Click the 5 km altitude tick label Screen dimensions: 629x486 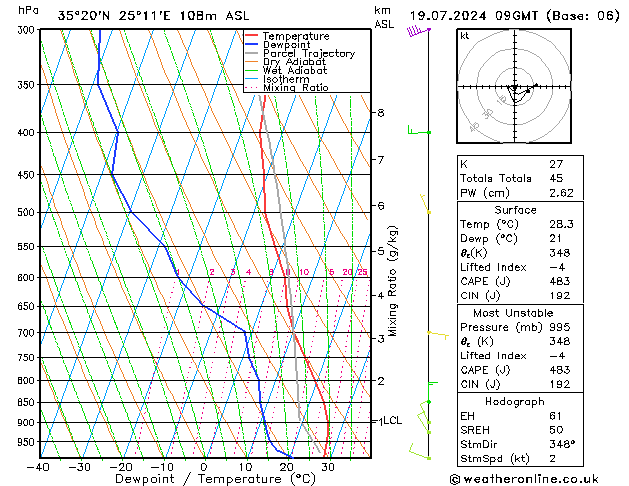click(381, 251)
